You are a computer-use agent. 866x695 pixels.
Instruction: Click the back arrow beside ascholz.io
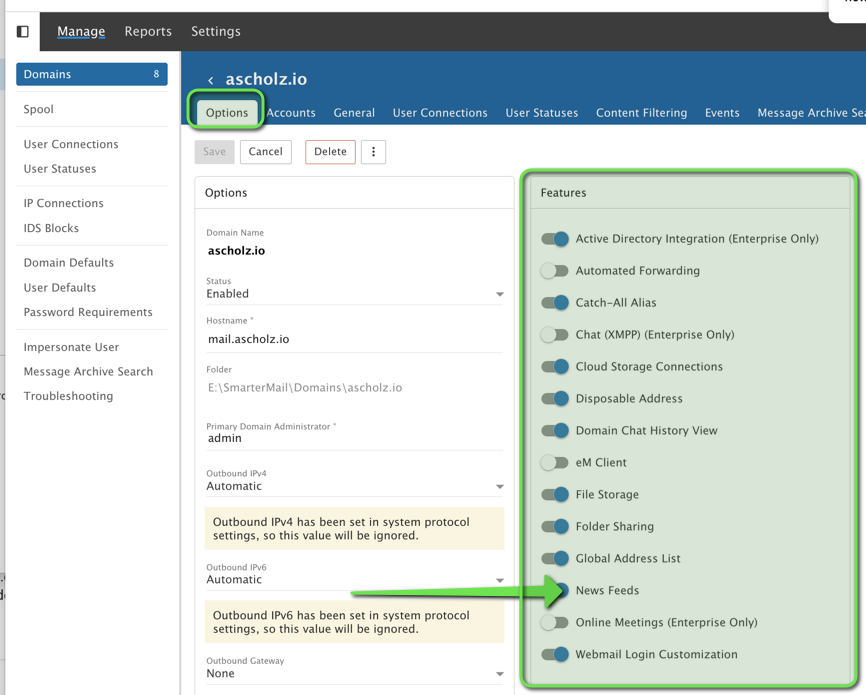pos(211,80)
